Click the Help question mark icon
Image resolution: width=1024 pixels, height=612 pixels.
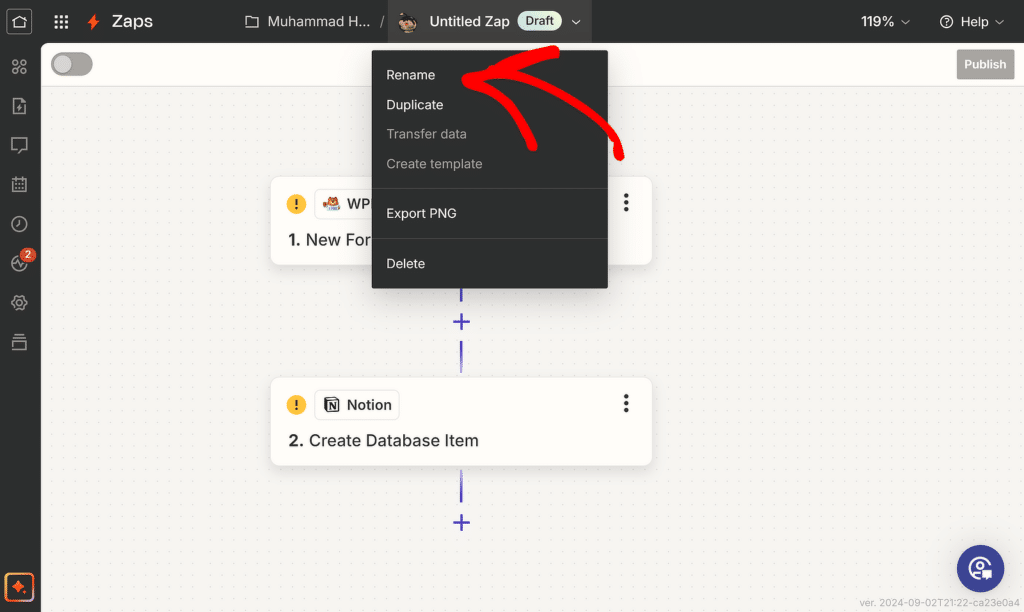coord(946,22)
